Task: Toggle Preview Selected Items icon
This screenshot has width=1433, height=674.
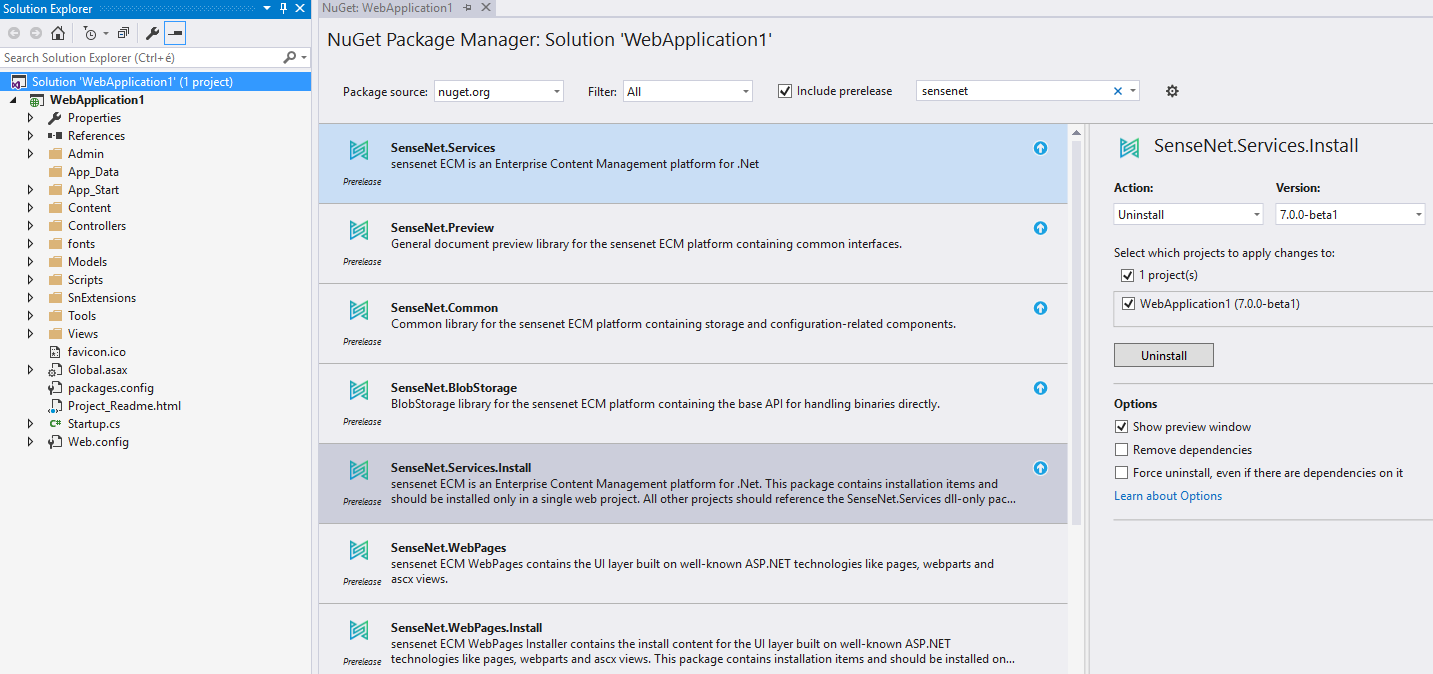Action: [x=175, y=33]
